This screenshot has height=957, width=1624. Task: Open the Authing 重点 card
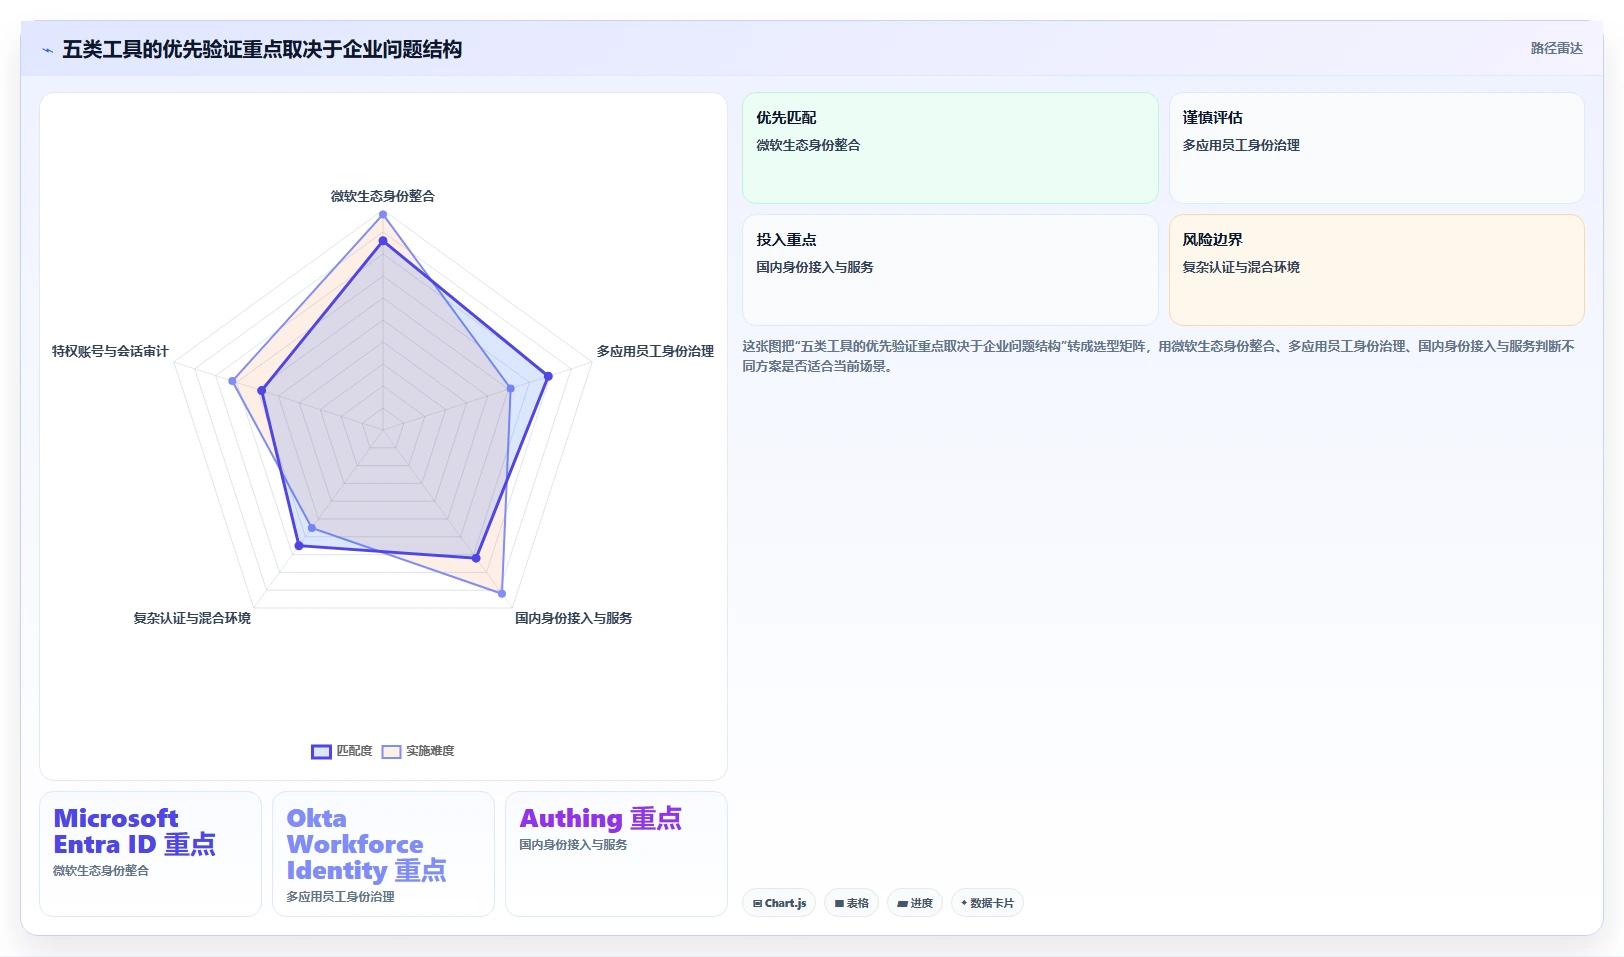pyautogui.click(x=616, y=854)
